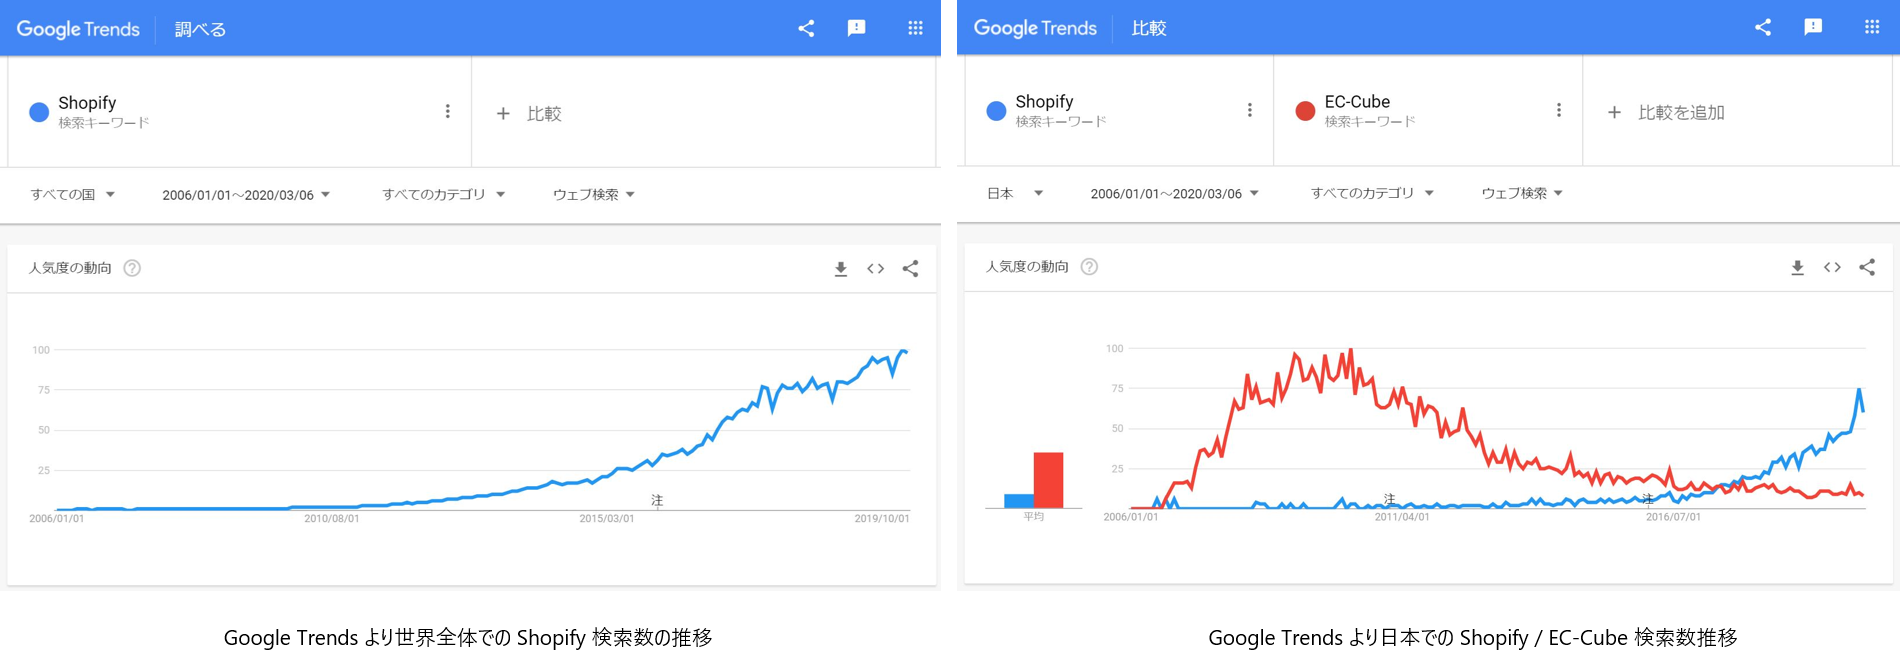Click embed code icon on left chart

point(876,268)
